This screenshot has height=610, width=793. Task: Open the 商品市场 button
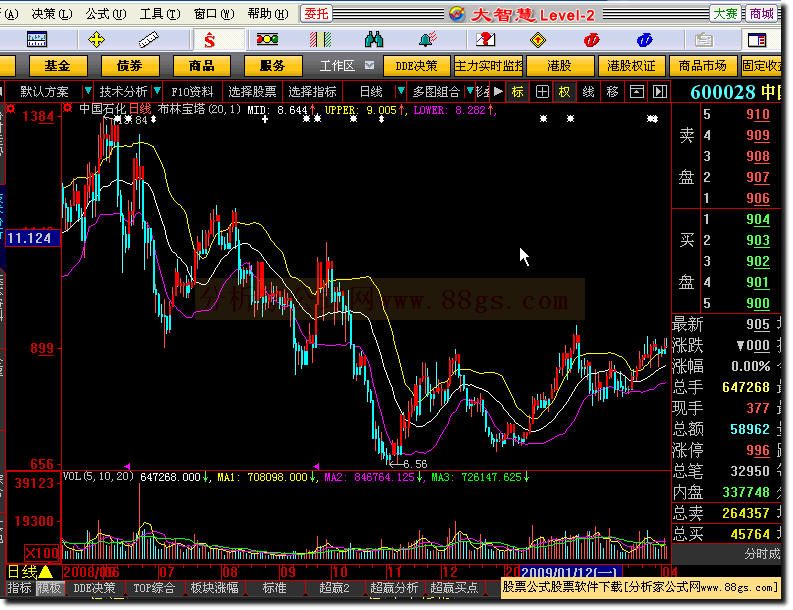pyautogui.click(x=702, y=66)
